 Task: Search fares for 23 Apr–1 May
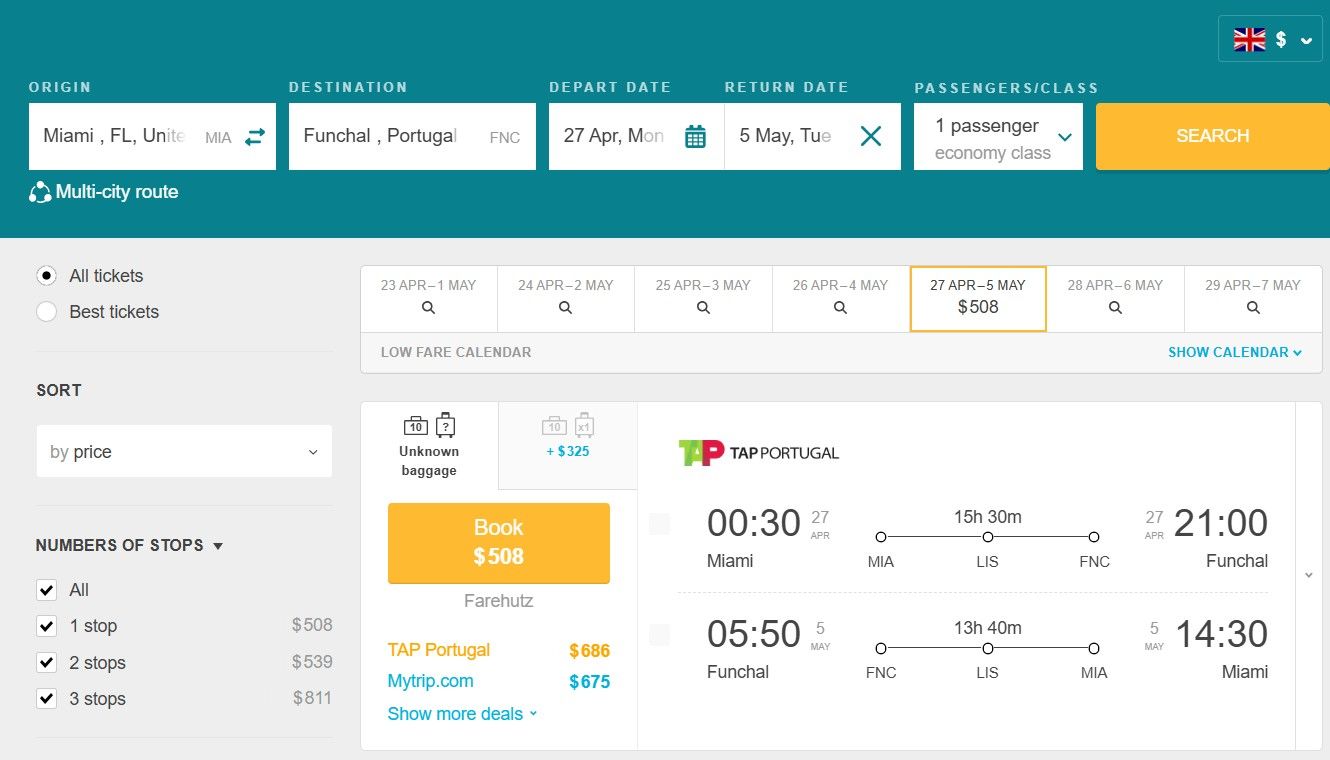click(428, 308)
